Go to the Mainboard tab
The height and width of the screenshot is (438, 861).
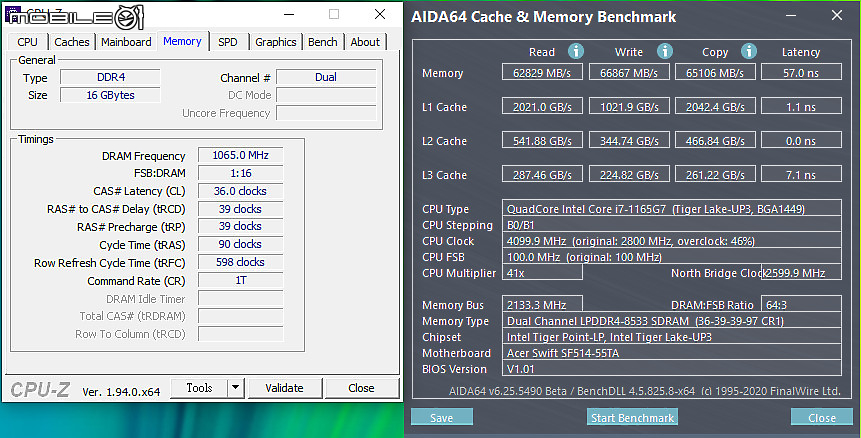(126, 42)
